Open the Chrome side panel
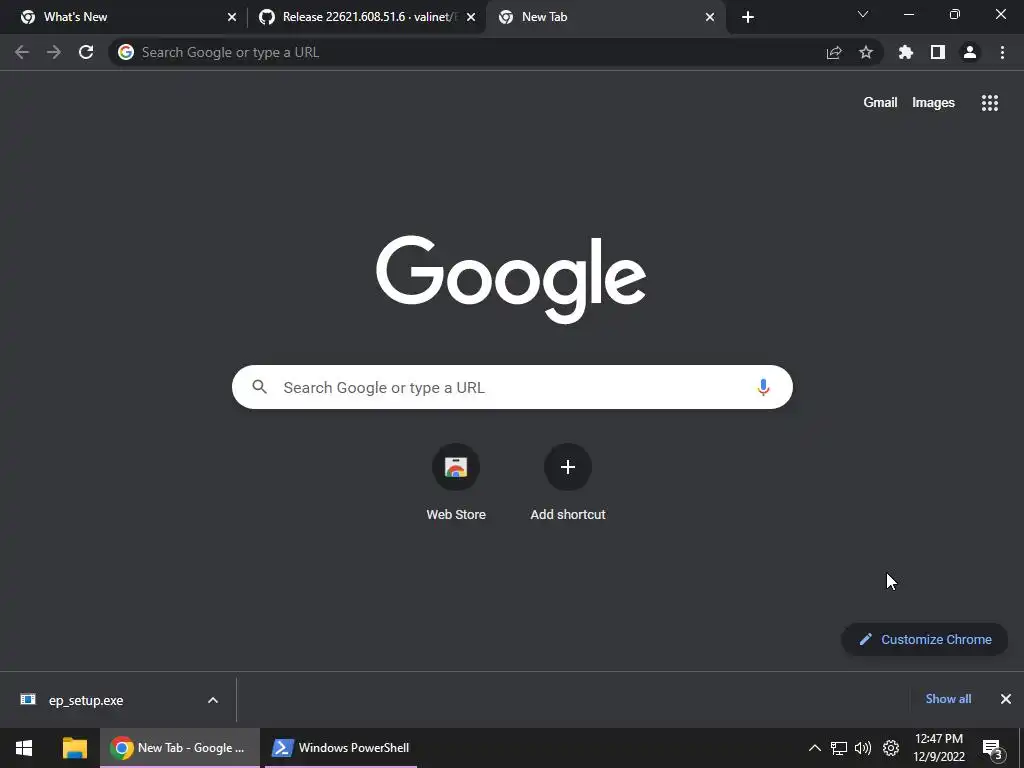 (x=938, y=52)
